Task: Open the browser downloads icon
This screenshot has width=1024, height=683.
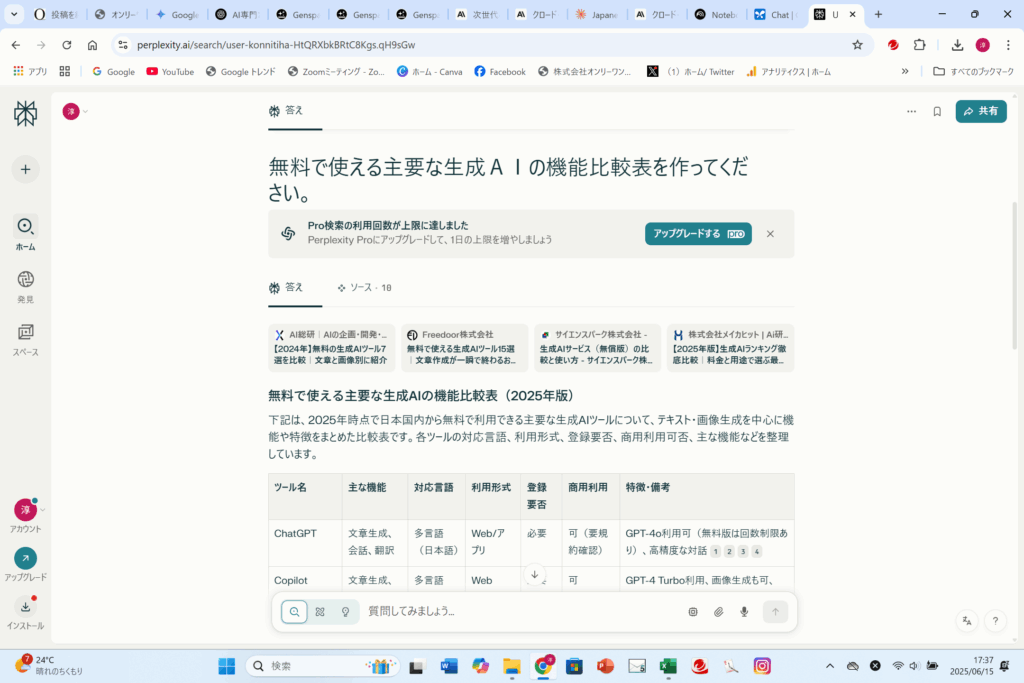Action: 957,44
